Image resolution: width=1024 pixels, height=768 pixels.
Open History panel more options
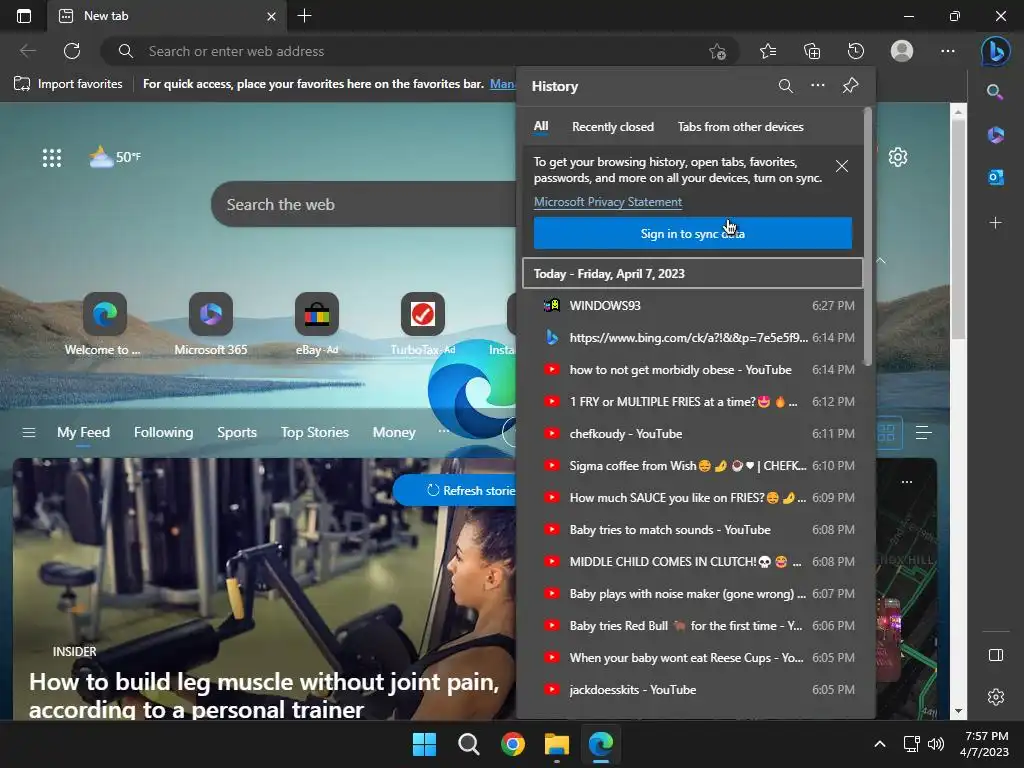point(818,86)
